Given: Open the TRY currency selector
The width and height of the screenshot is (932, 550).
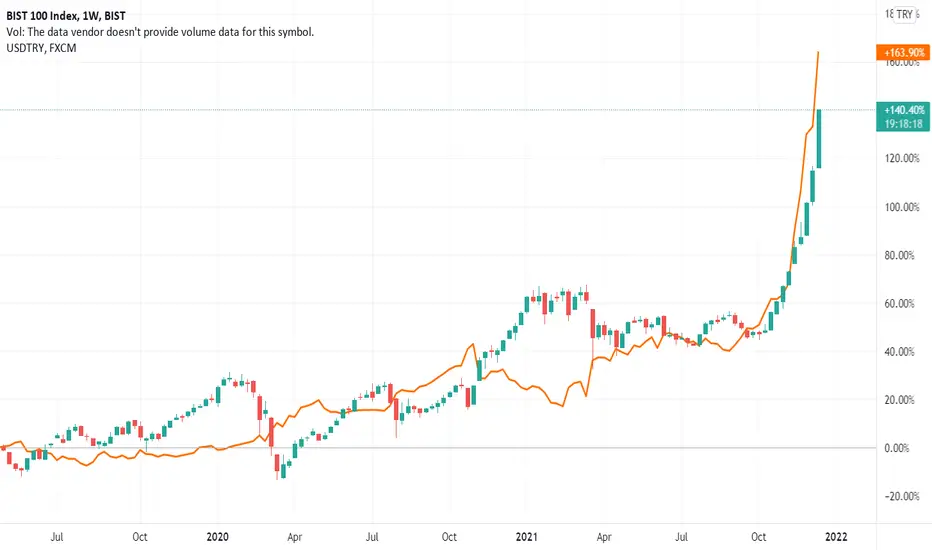Looking at the screenshot, I should point(904,14).
